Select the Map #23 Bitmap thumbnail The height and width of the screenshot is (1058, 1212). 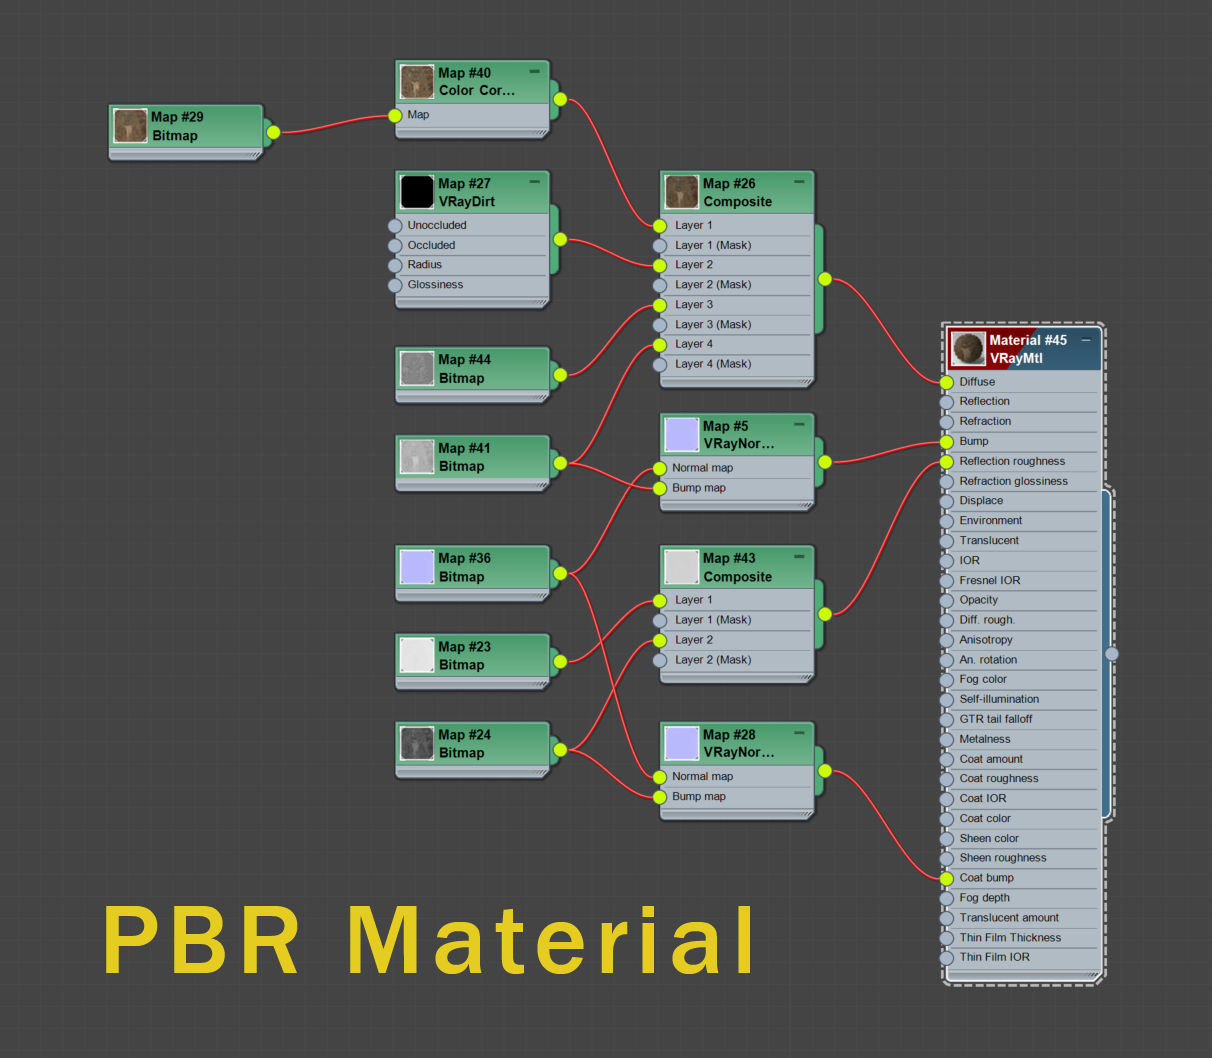coord(417,655)
